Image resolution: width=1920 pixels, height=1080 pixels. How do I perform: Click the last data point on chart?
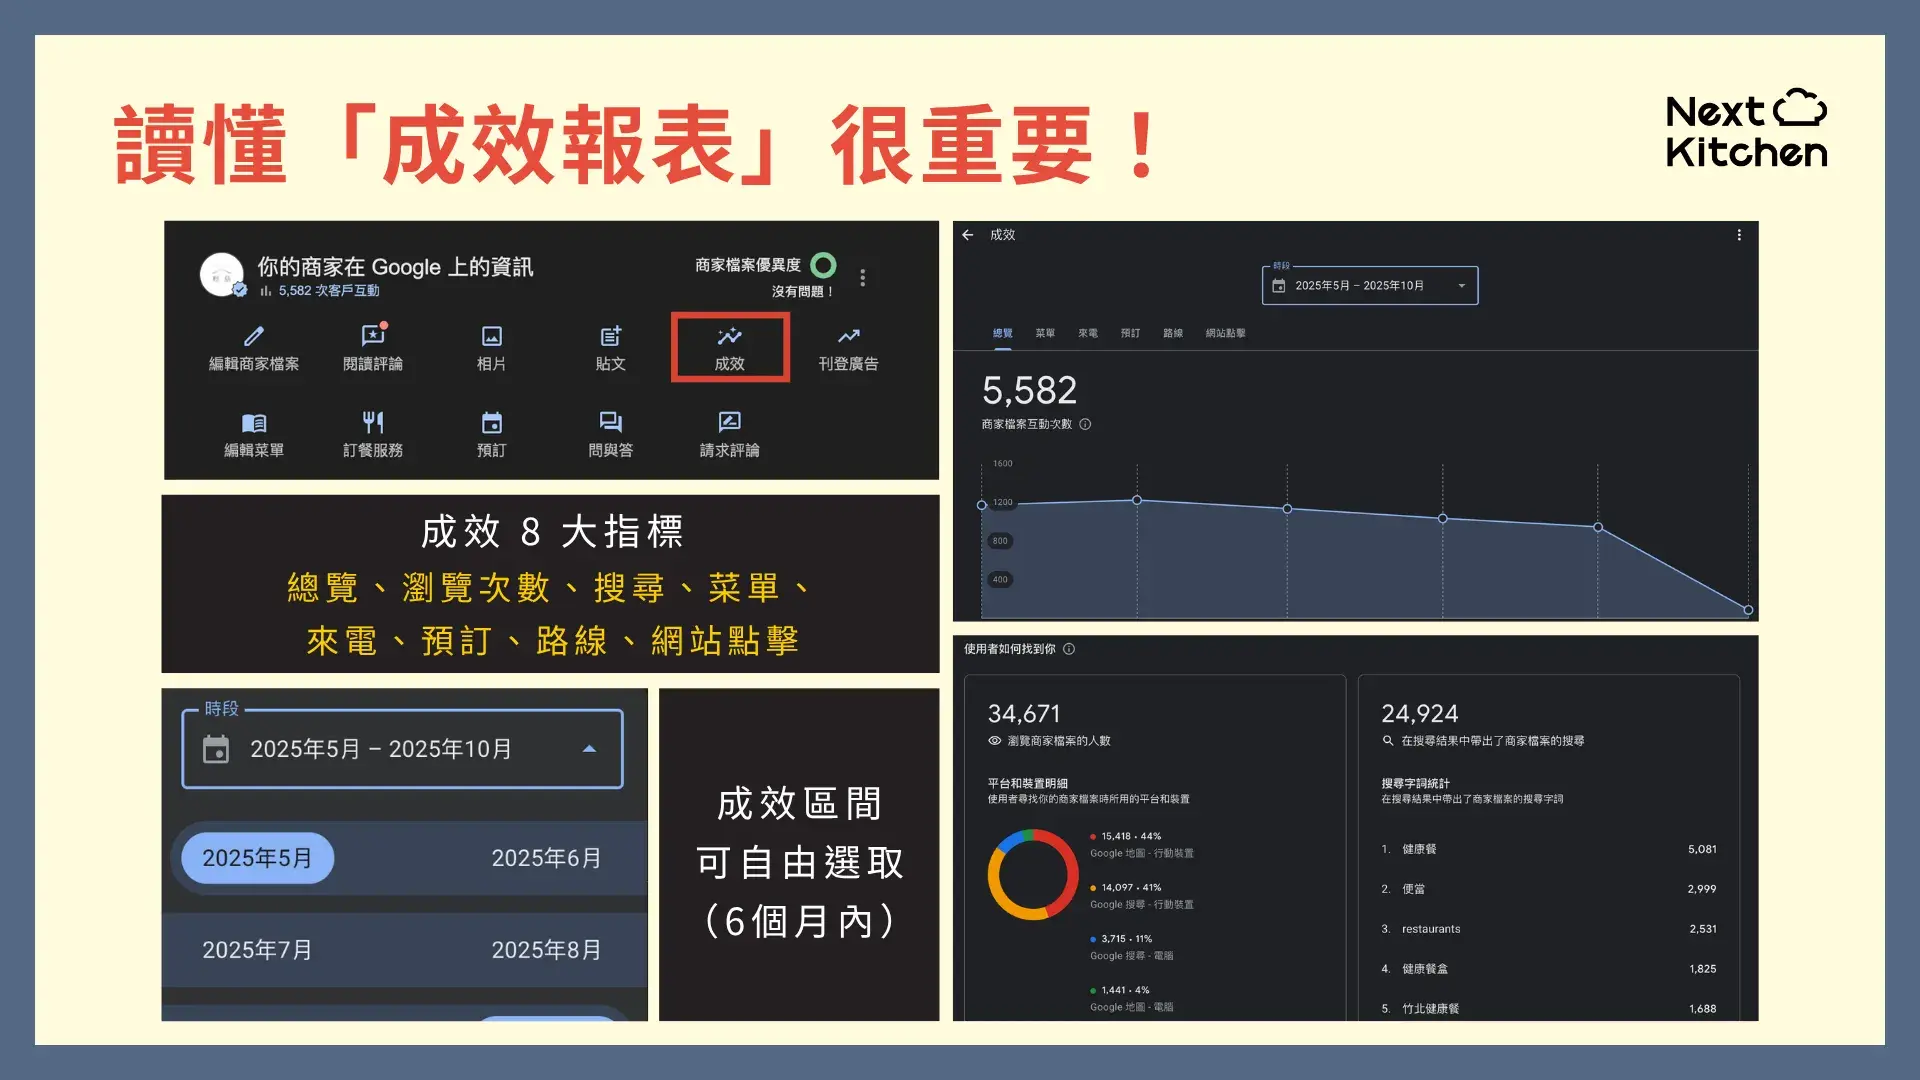point(1748,610)
